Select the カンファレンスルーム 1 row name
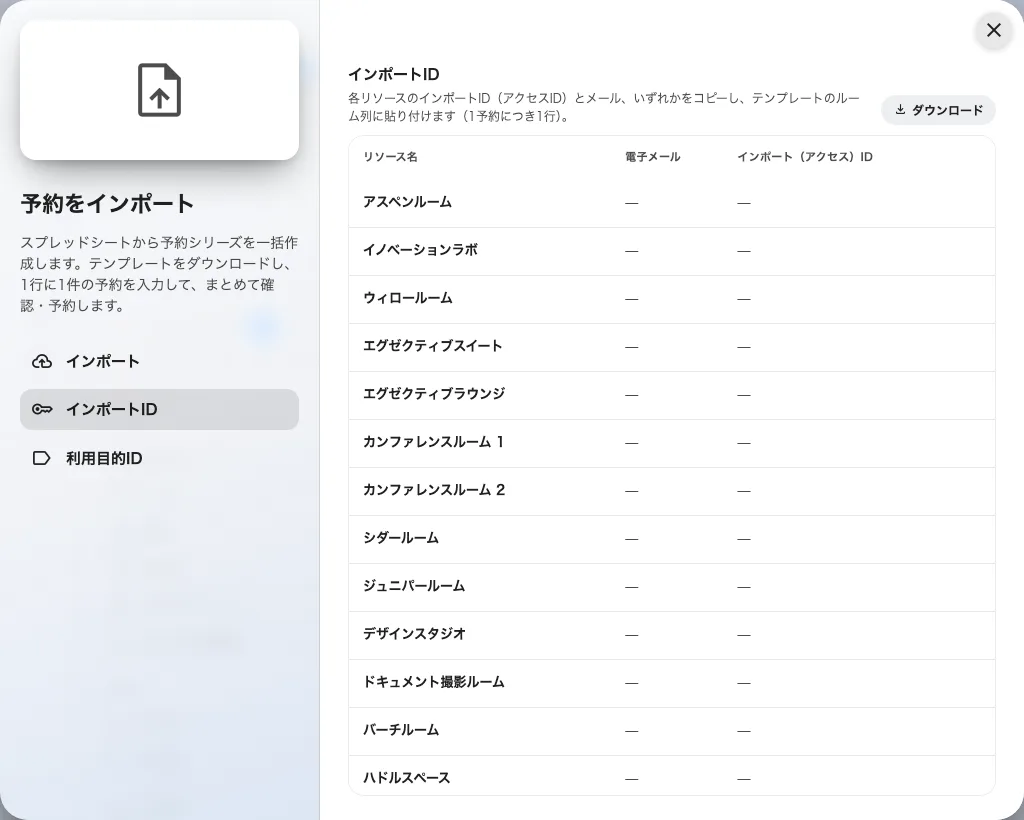 pyautogui.click(x=434, y=442)
